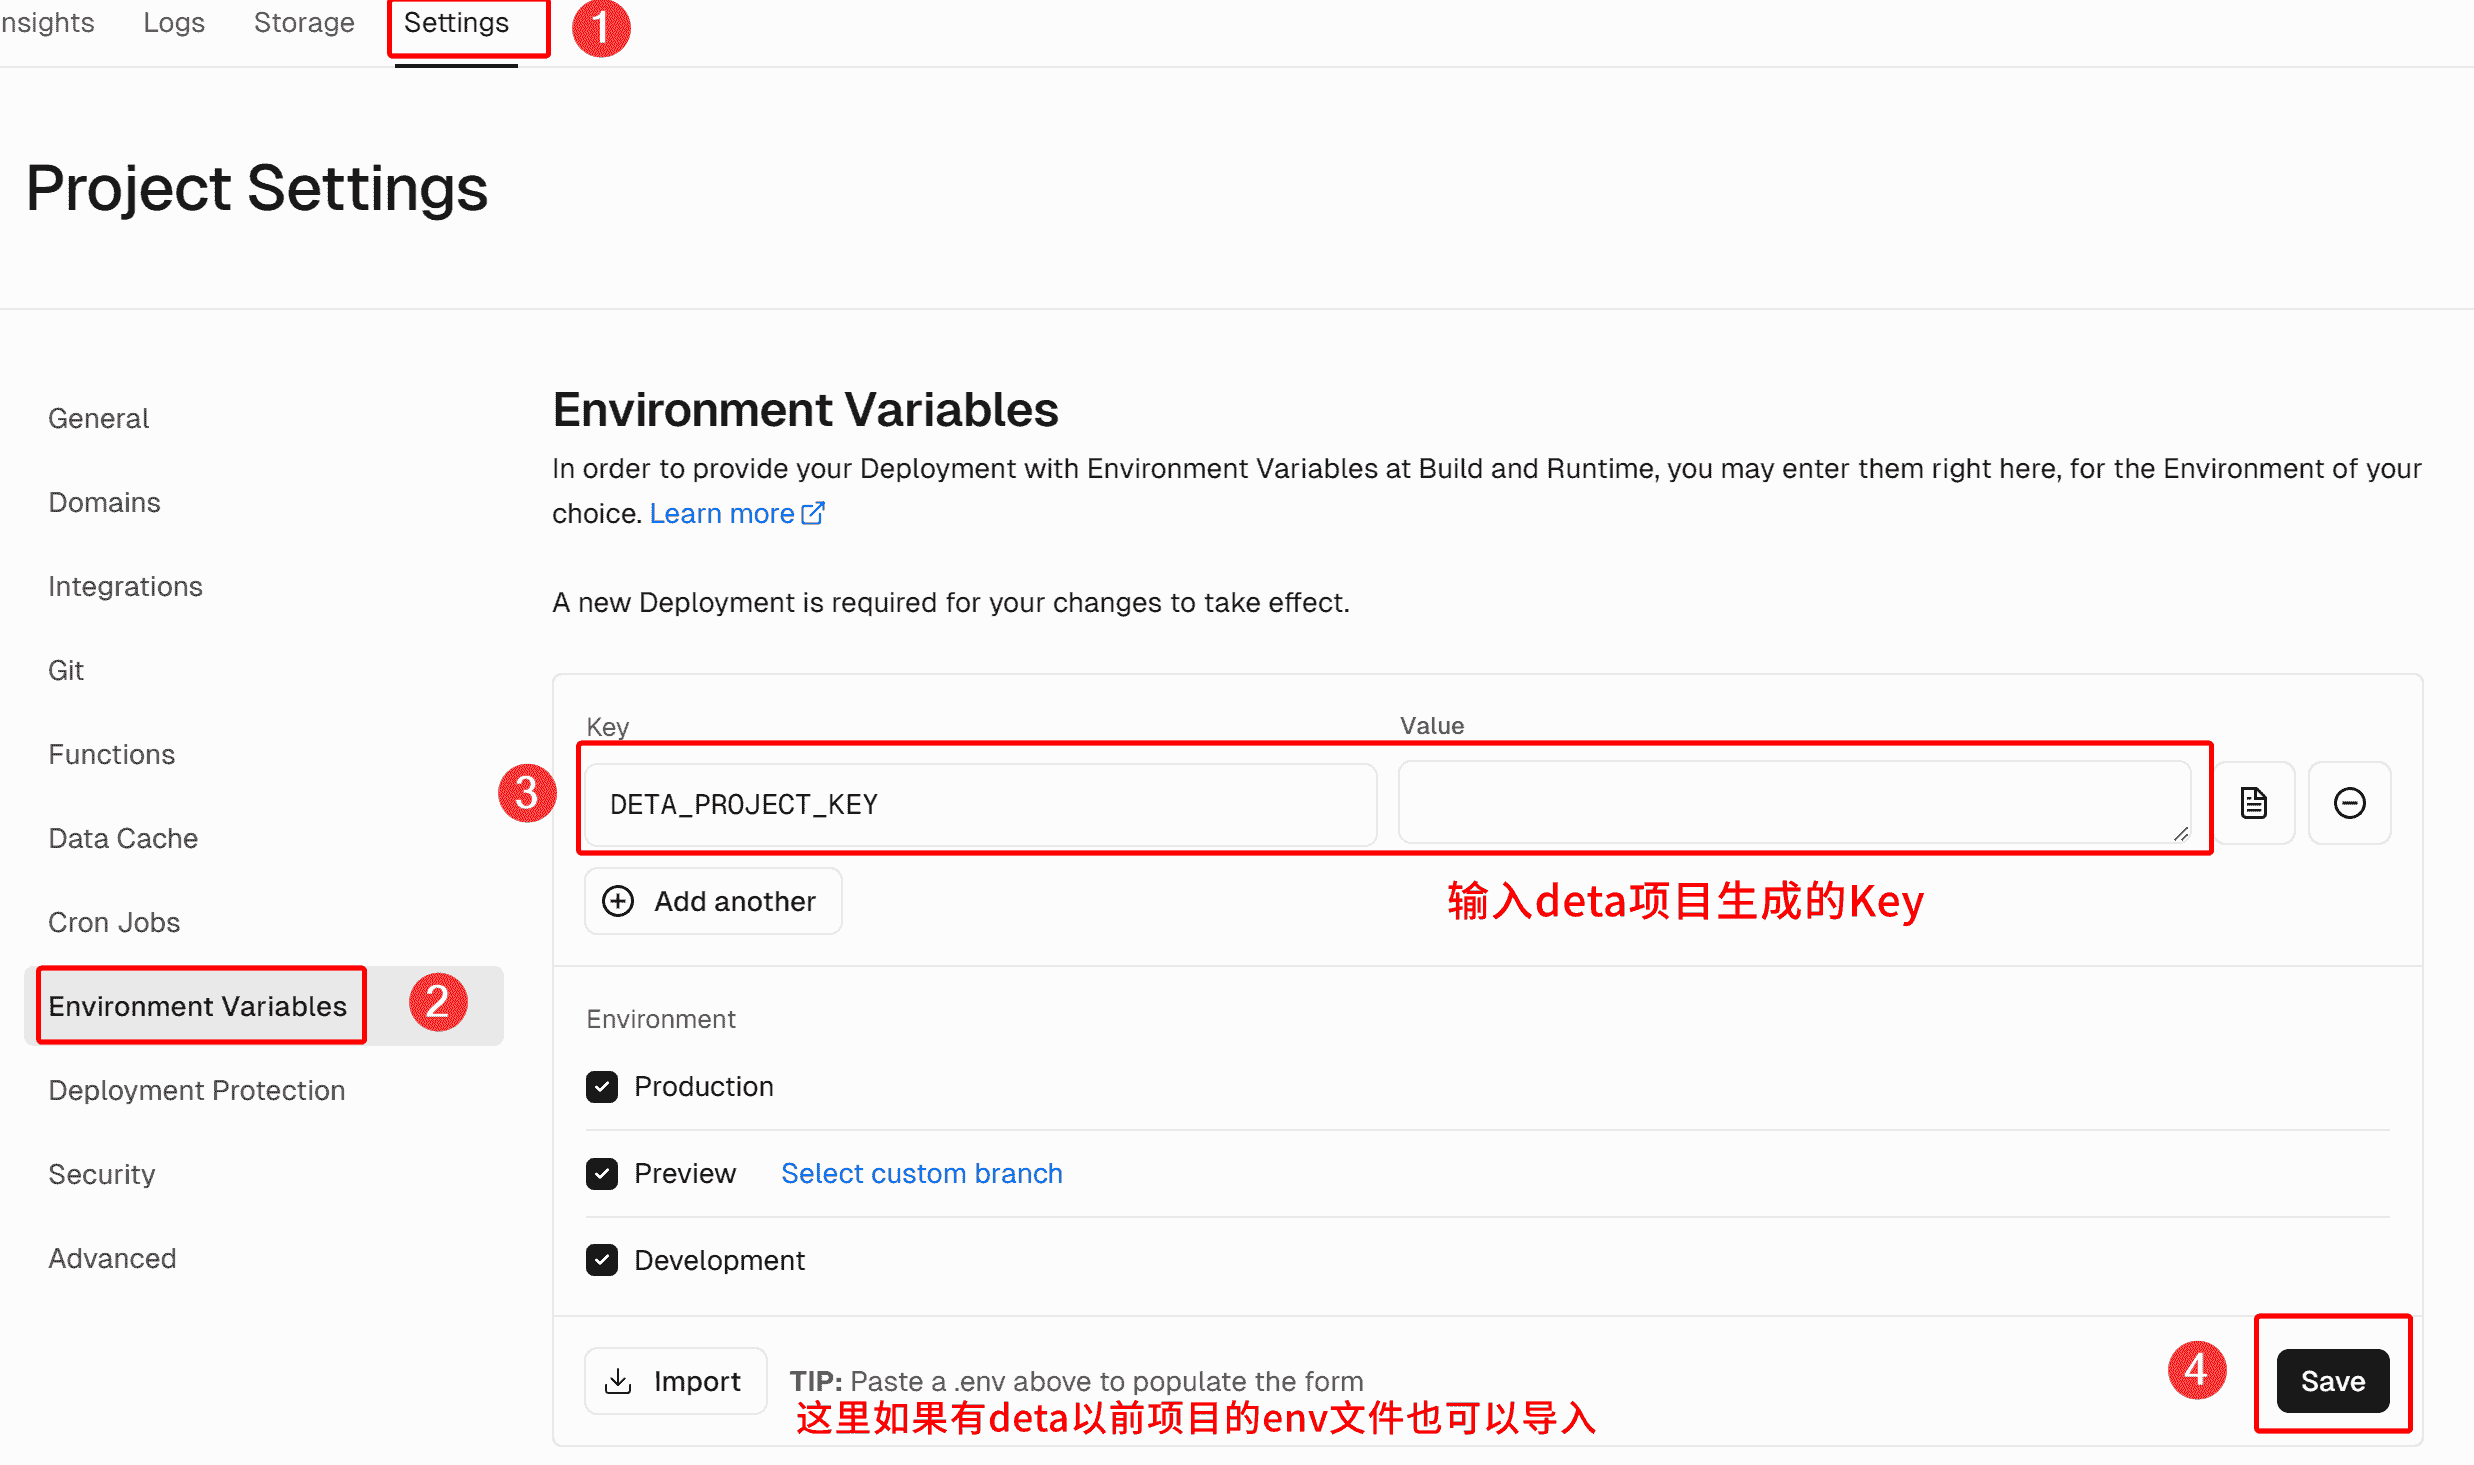Click the plus-circle icon in Add another
The width and height of the screenshot is (2474, 1465).
click(x=618, y=901)
